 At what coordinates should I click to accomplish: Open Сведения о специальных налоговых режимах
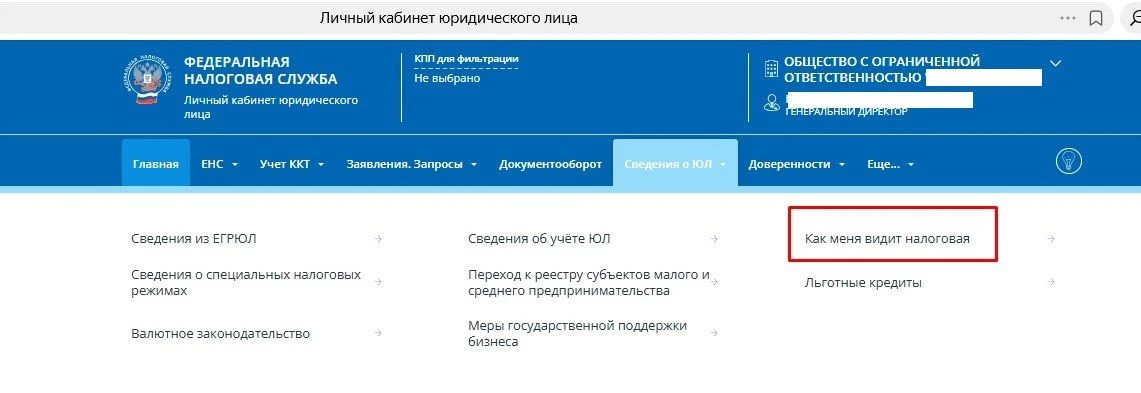[x=246, y=282]
